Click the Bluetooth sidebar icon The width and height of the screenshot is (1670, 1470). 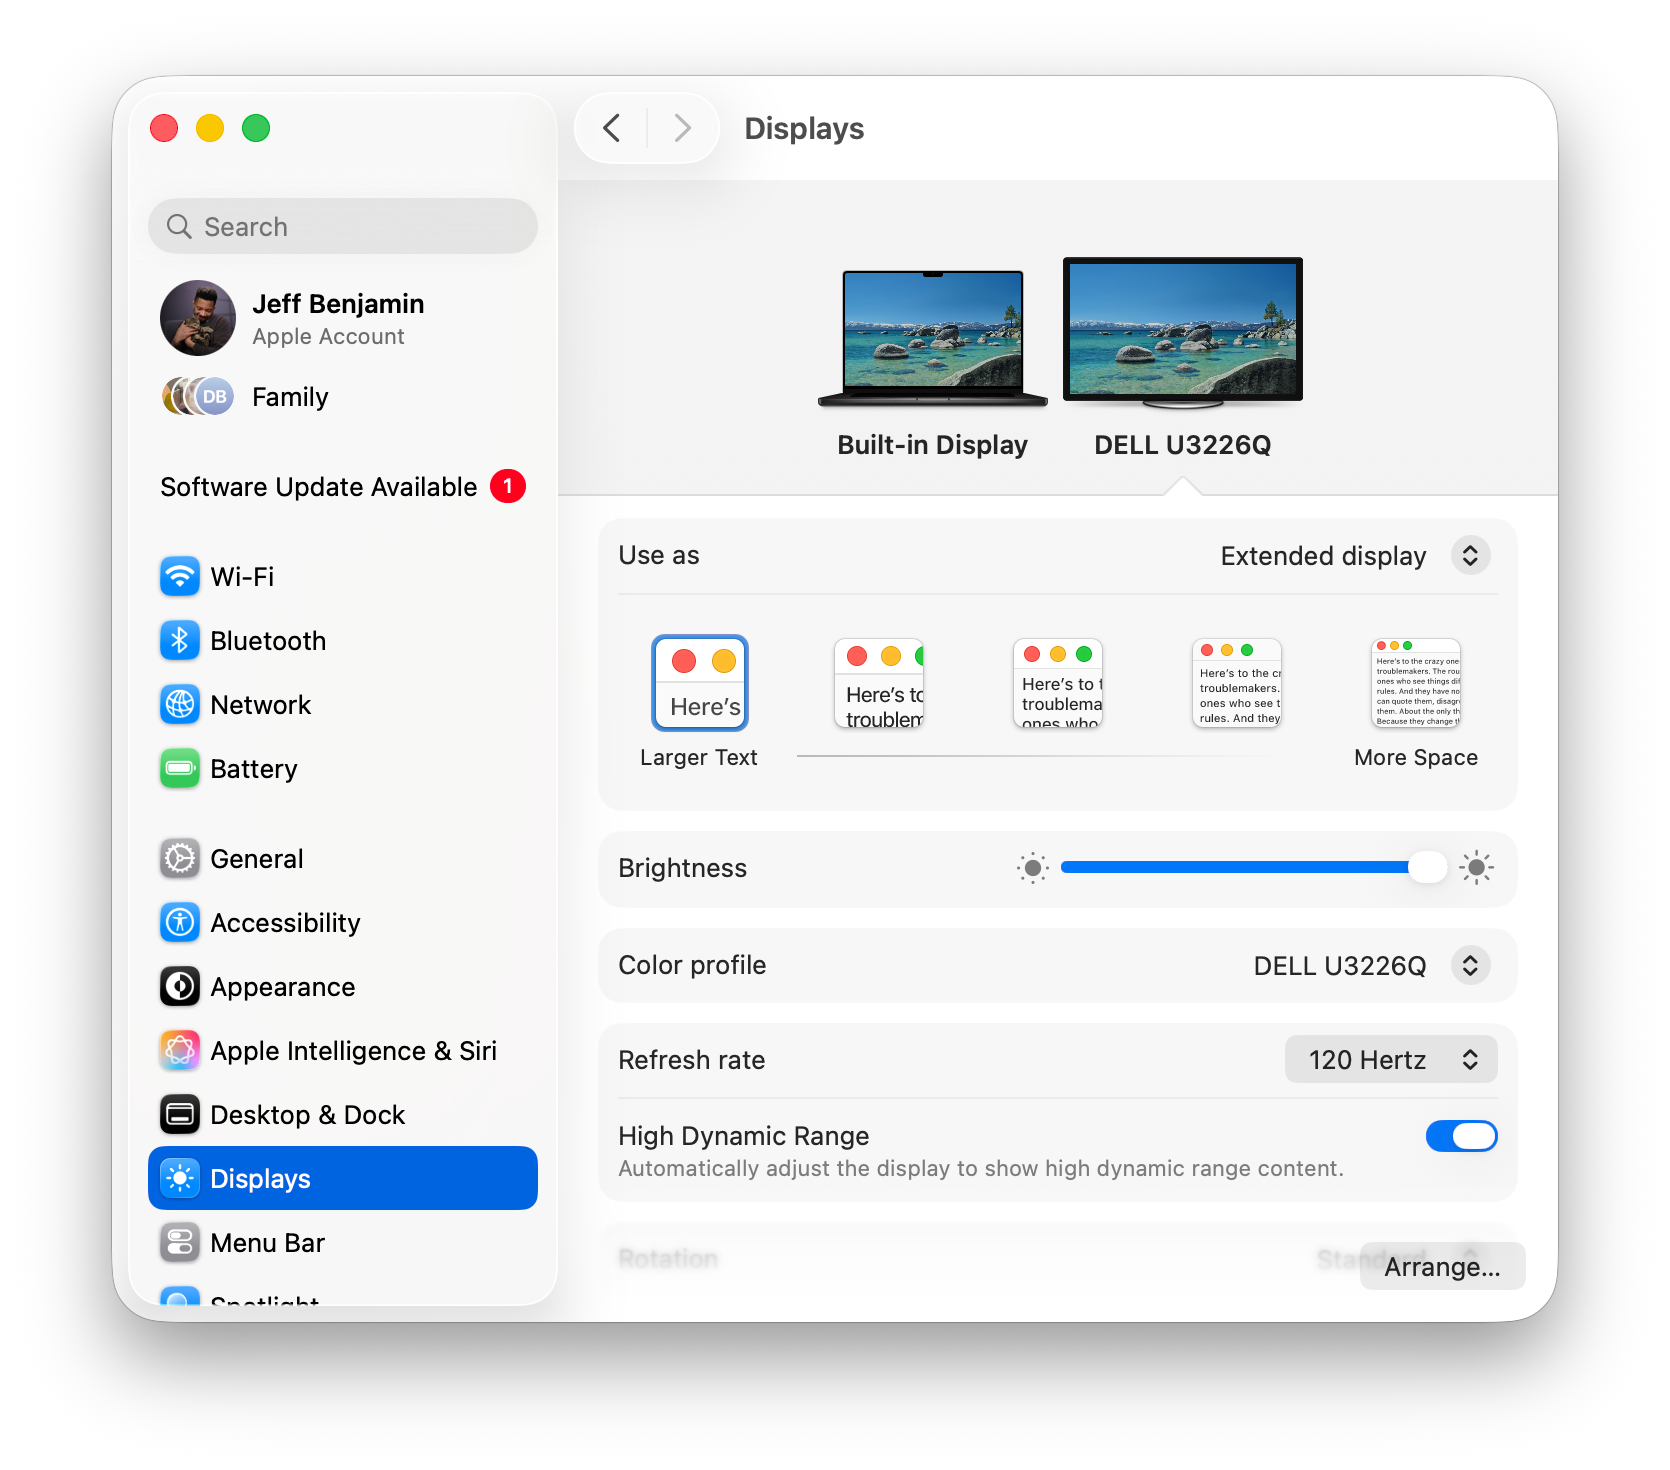(180, 641)
